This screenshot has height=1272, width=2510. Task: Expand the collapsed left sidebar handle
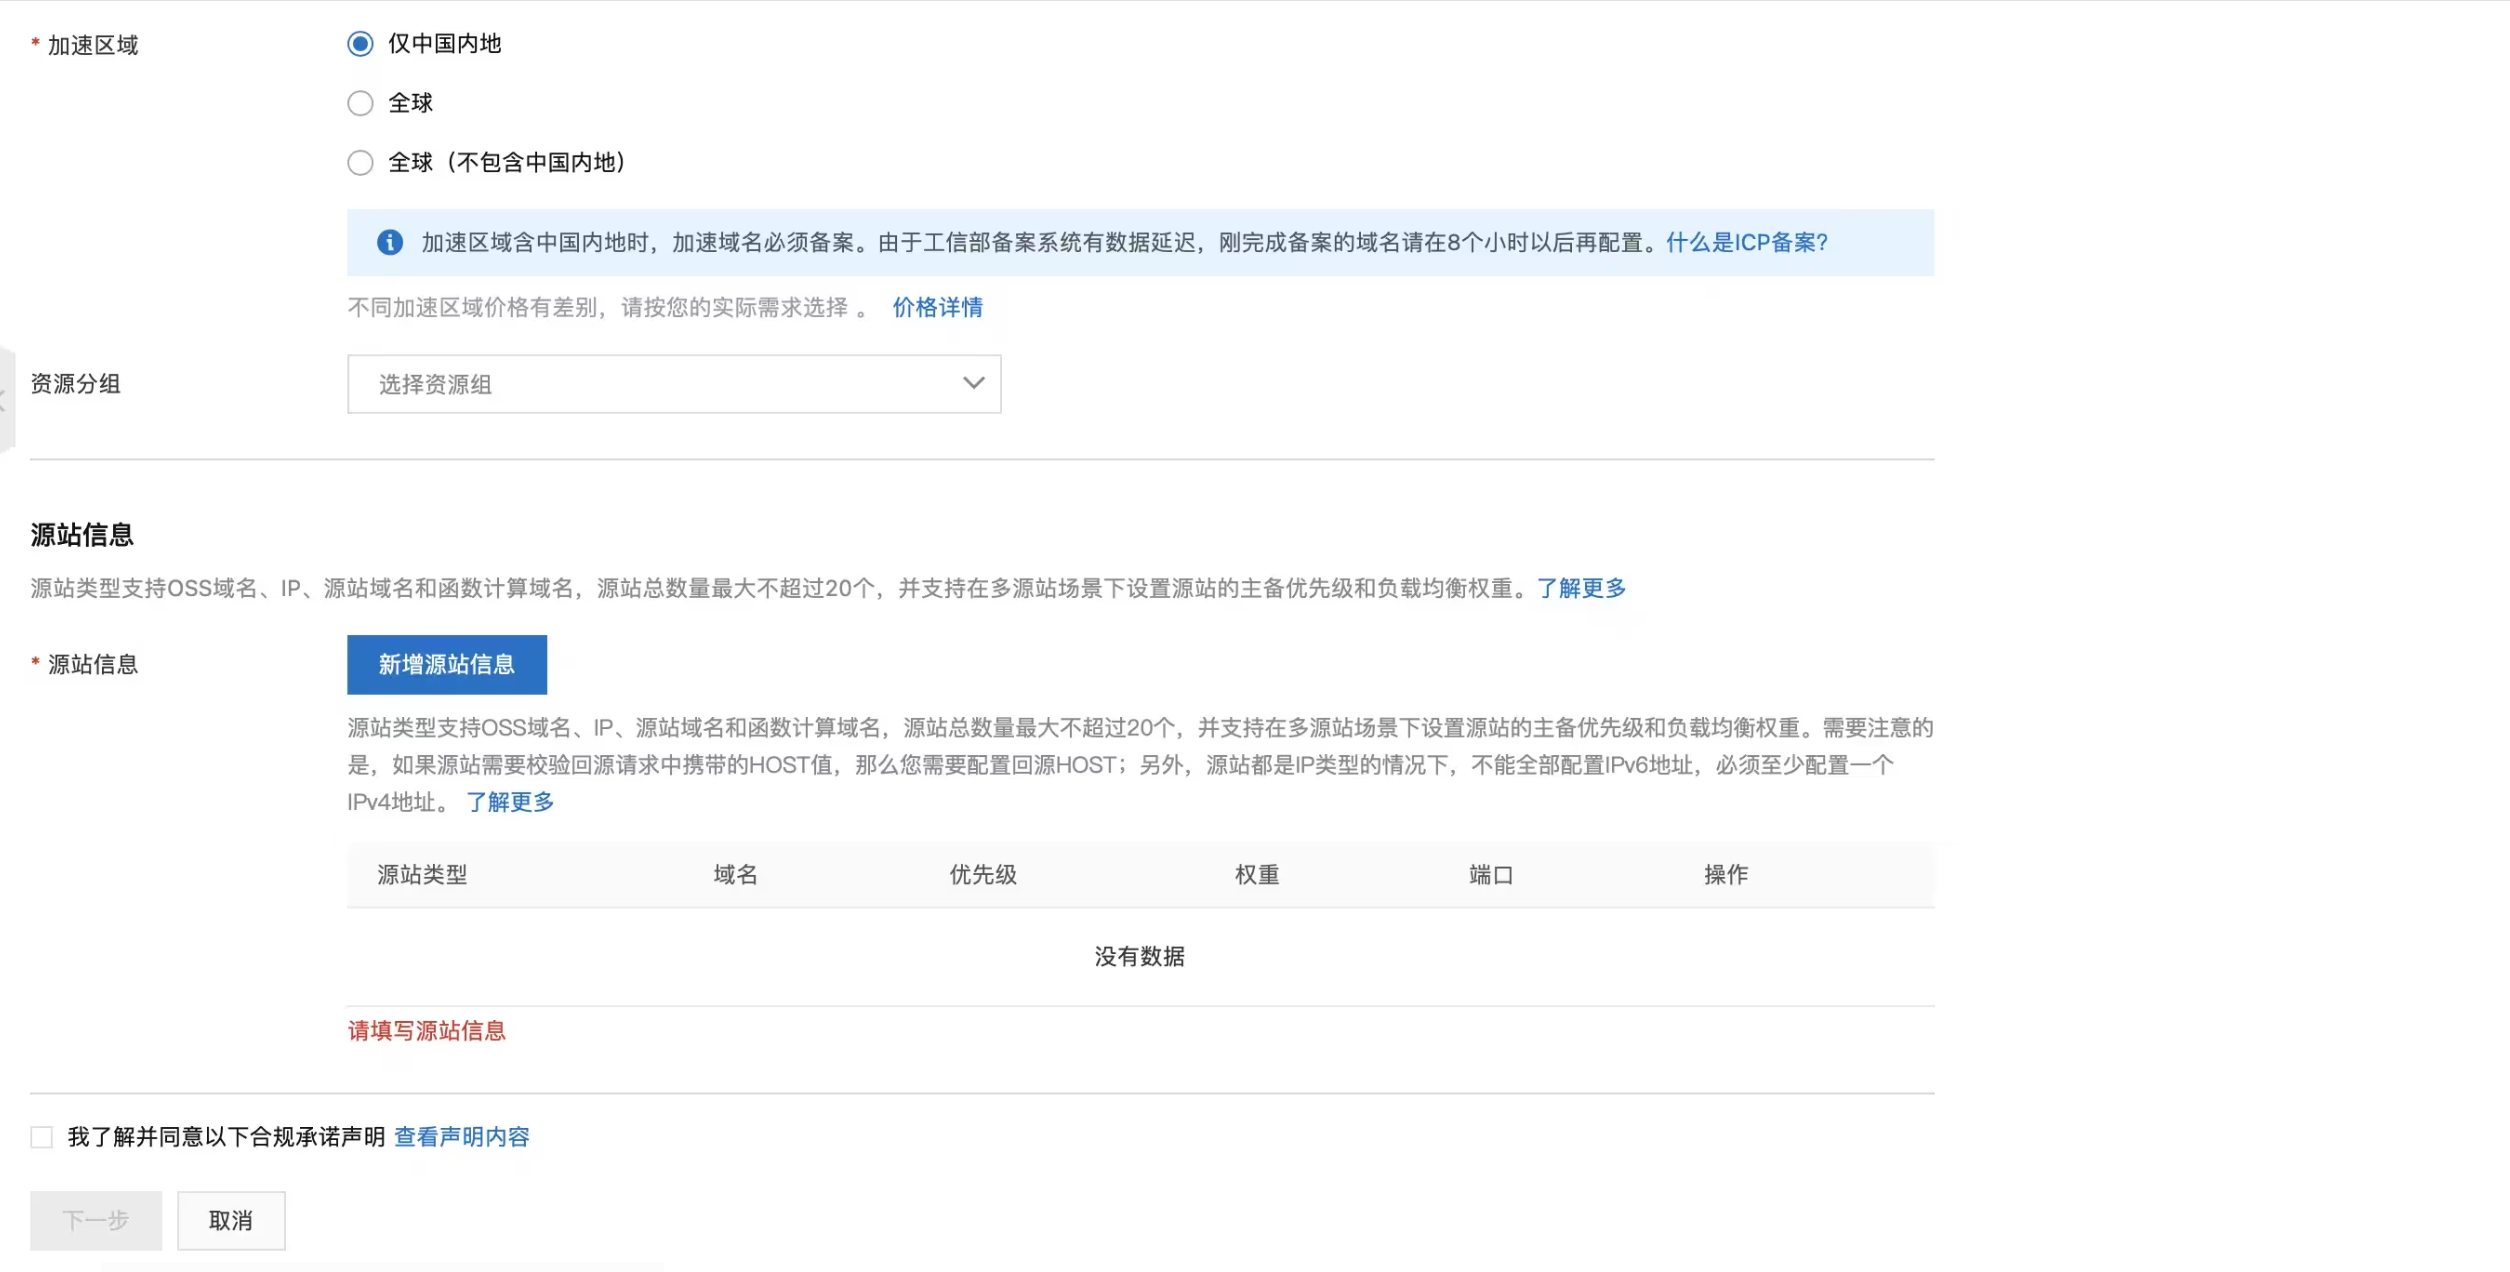(x=5, y=400)
